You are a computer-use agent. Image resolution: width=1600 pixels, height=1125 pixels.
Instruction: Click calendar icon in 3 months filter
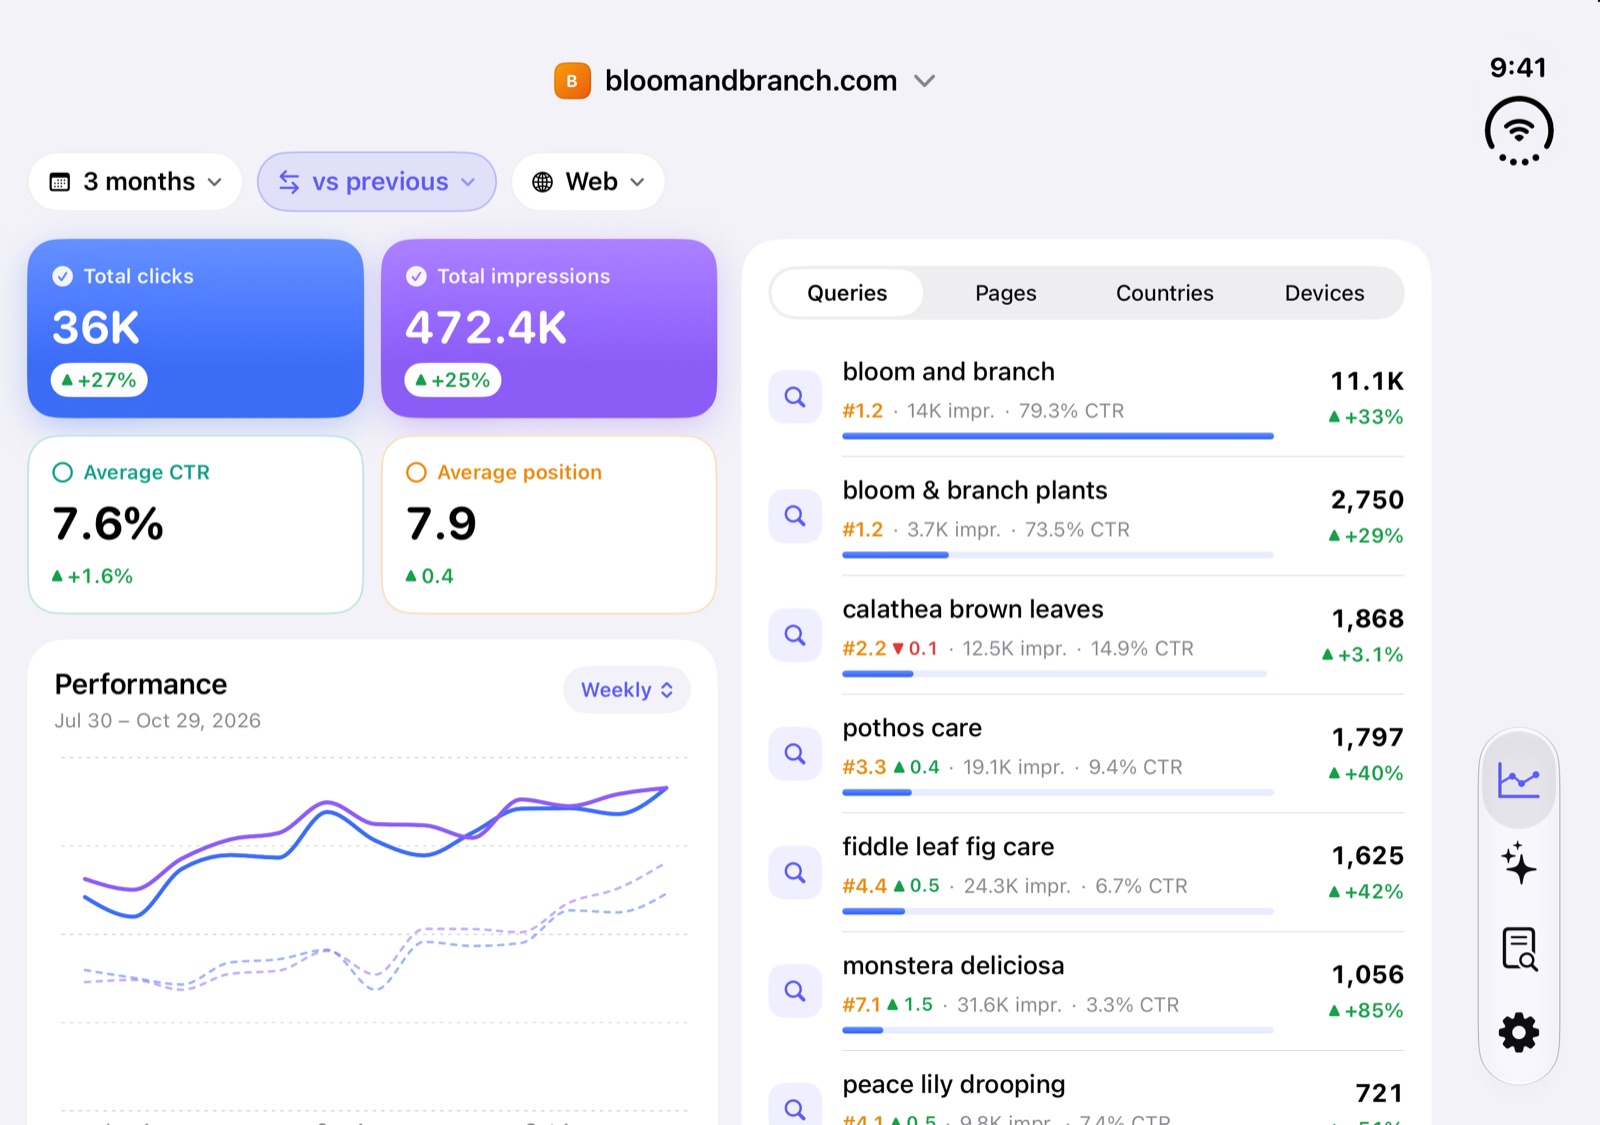tap(60, 182)
